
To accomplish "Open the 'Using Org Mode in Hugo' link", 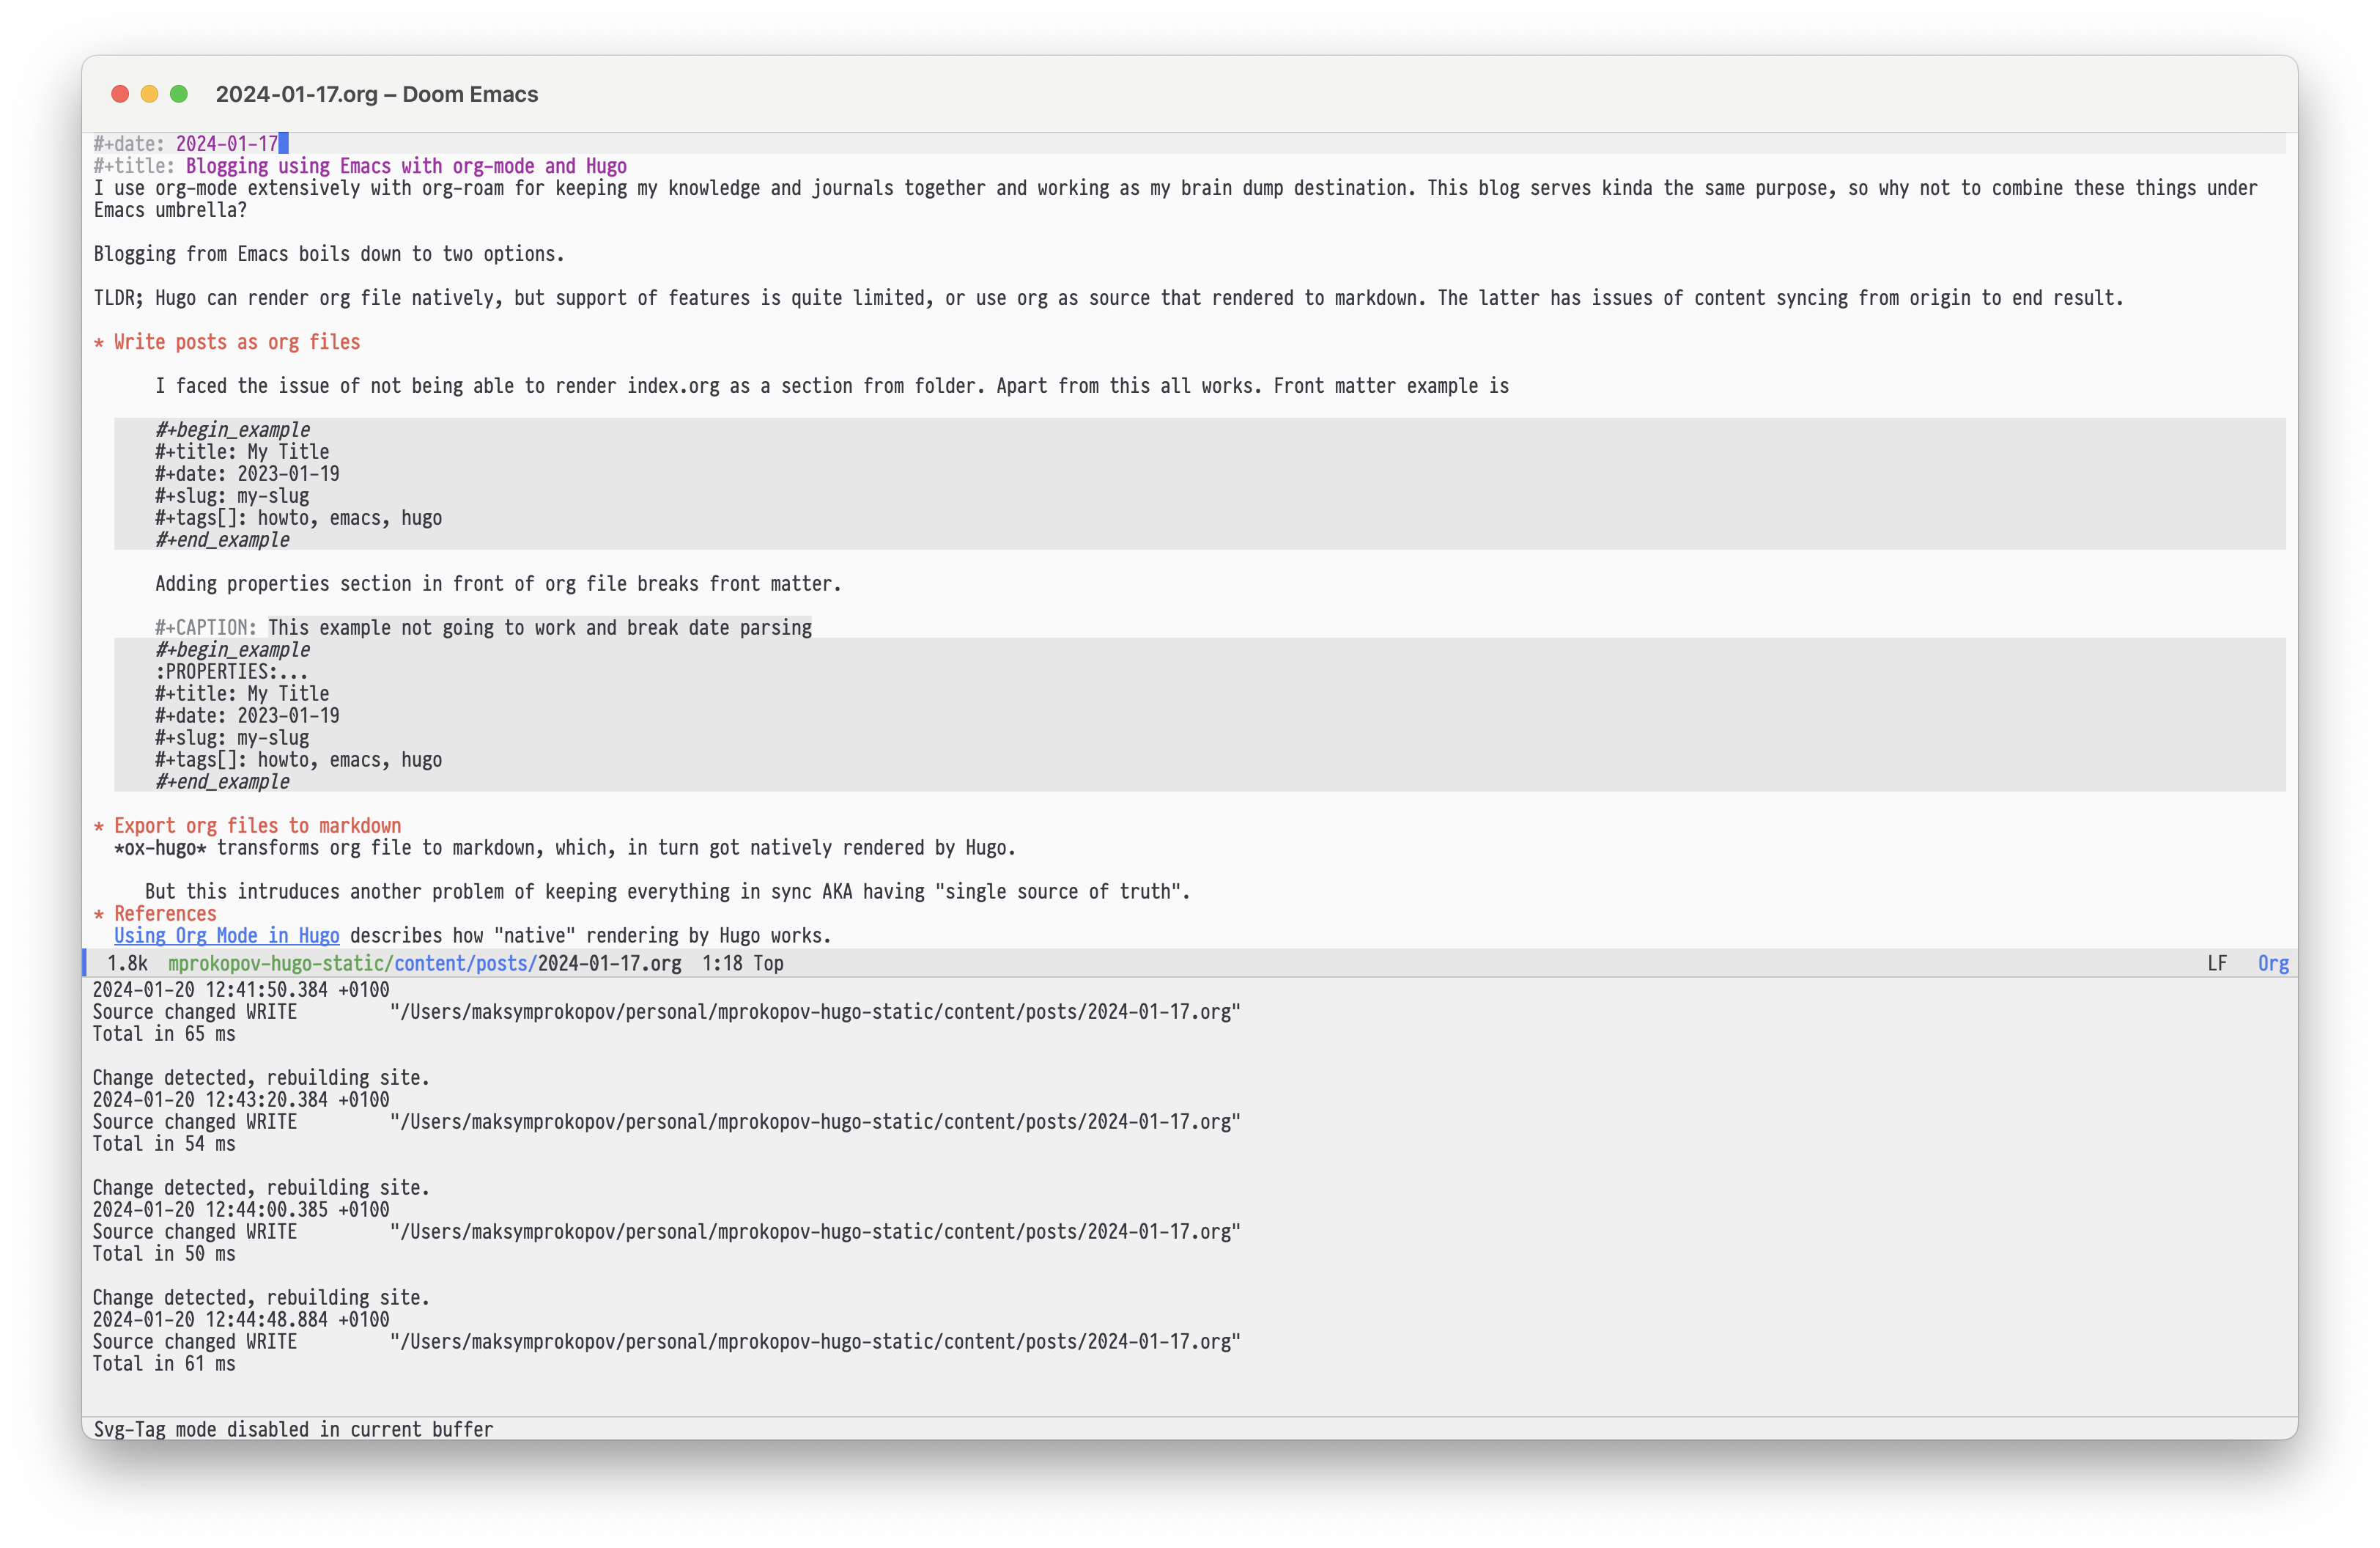I will tap(227, 935).
